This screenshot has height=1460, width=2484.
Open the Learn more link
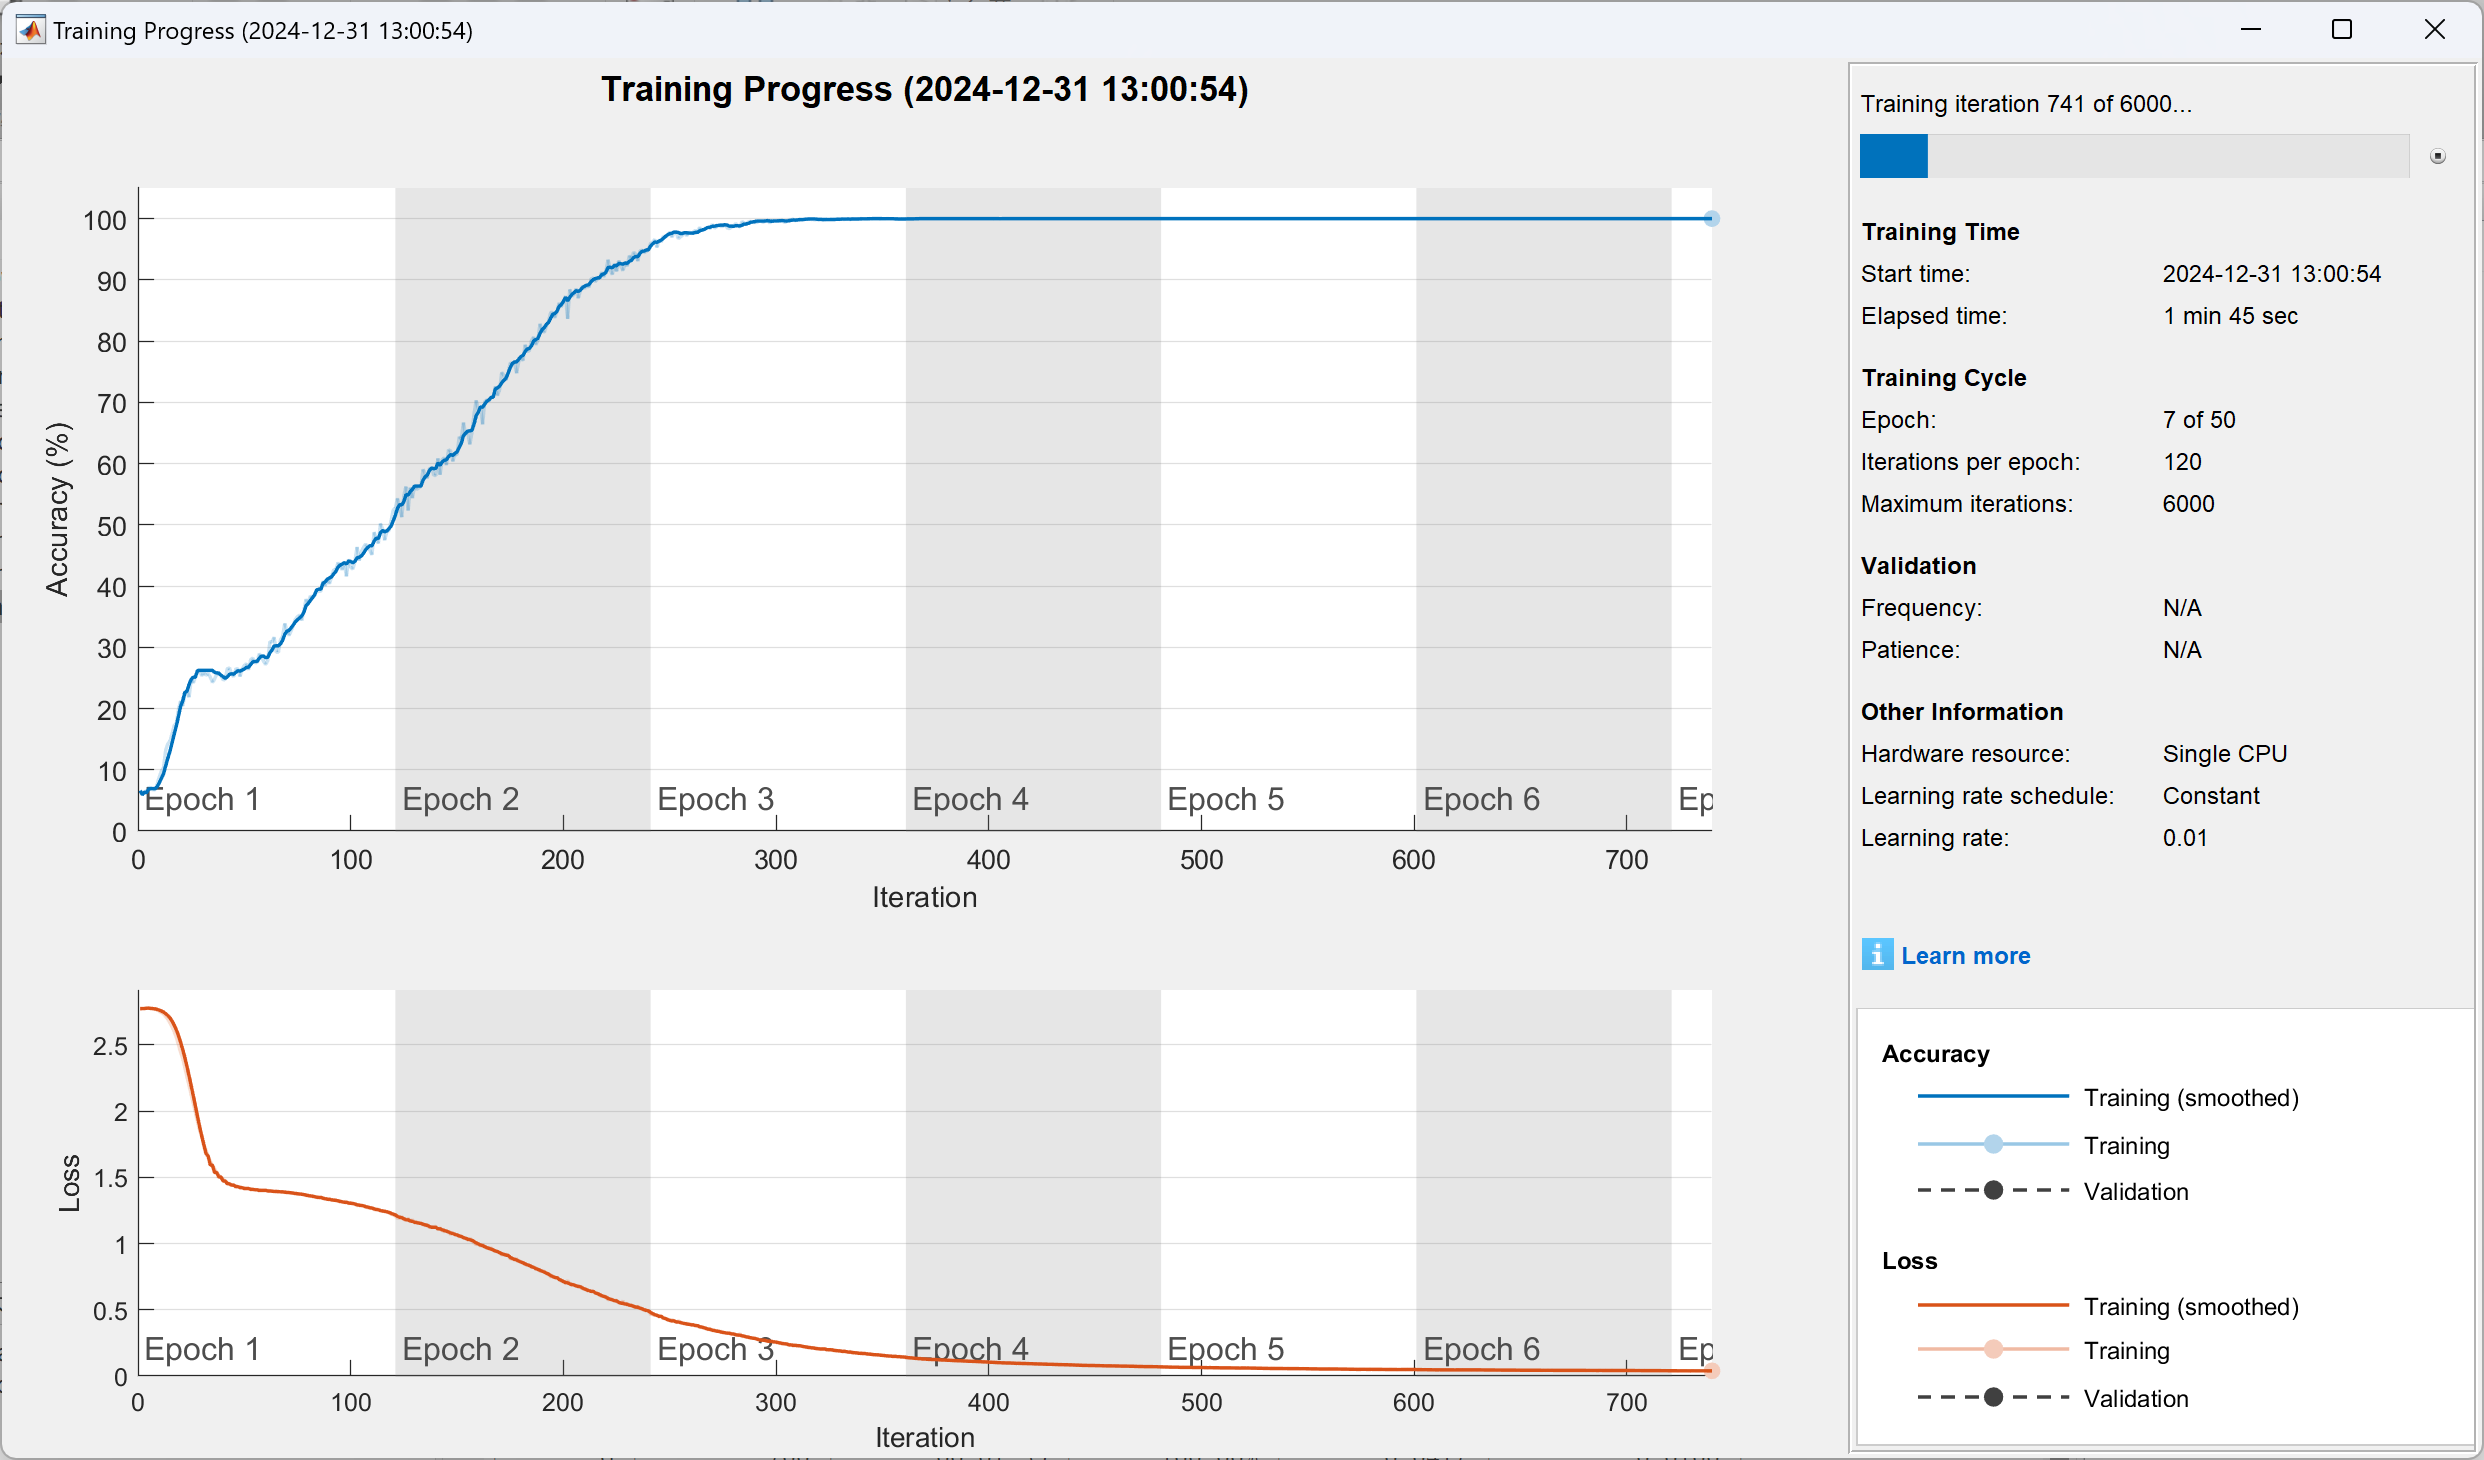[1965, 956]
